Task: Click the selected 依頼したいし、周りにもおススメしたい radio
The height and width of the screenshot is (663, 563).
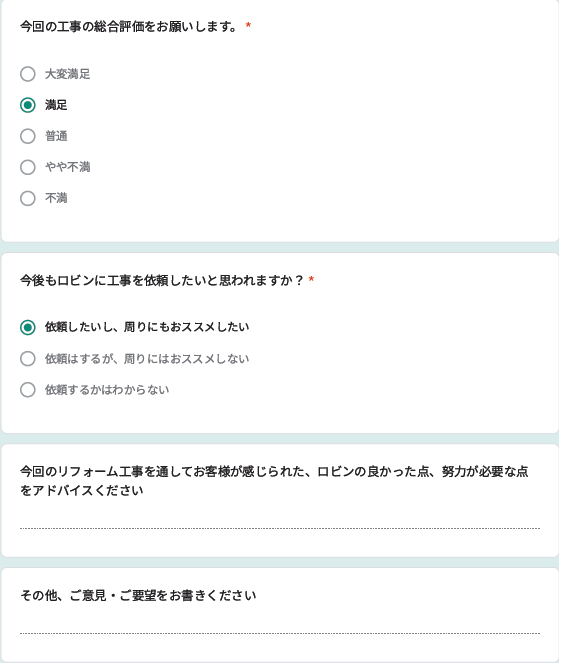Action: coord(28,327)
